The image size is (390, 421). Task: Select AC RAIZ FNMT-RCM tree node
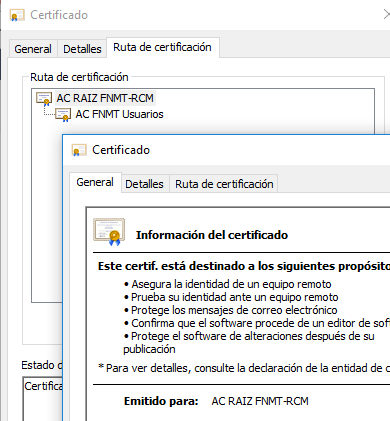pyautogui.click(x=105, y=98)
